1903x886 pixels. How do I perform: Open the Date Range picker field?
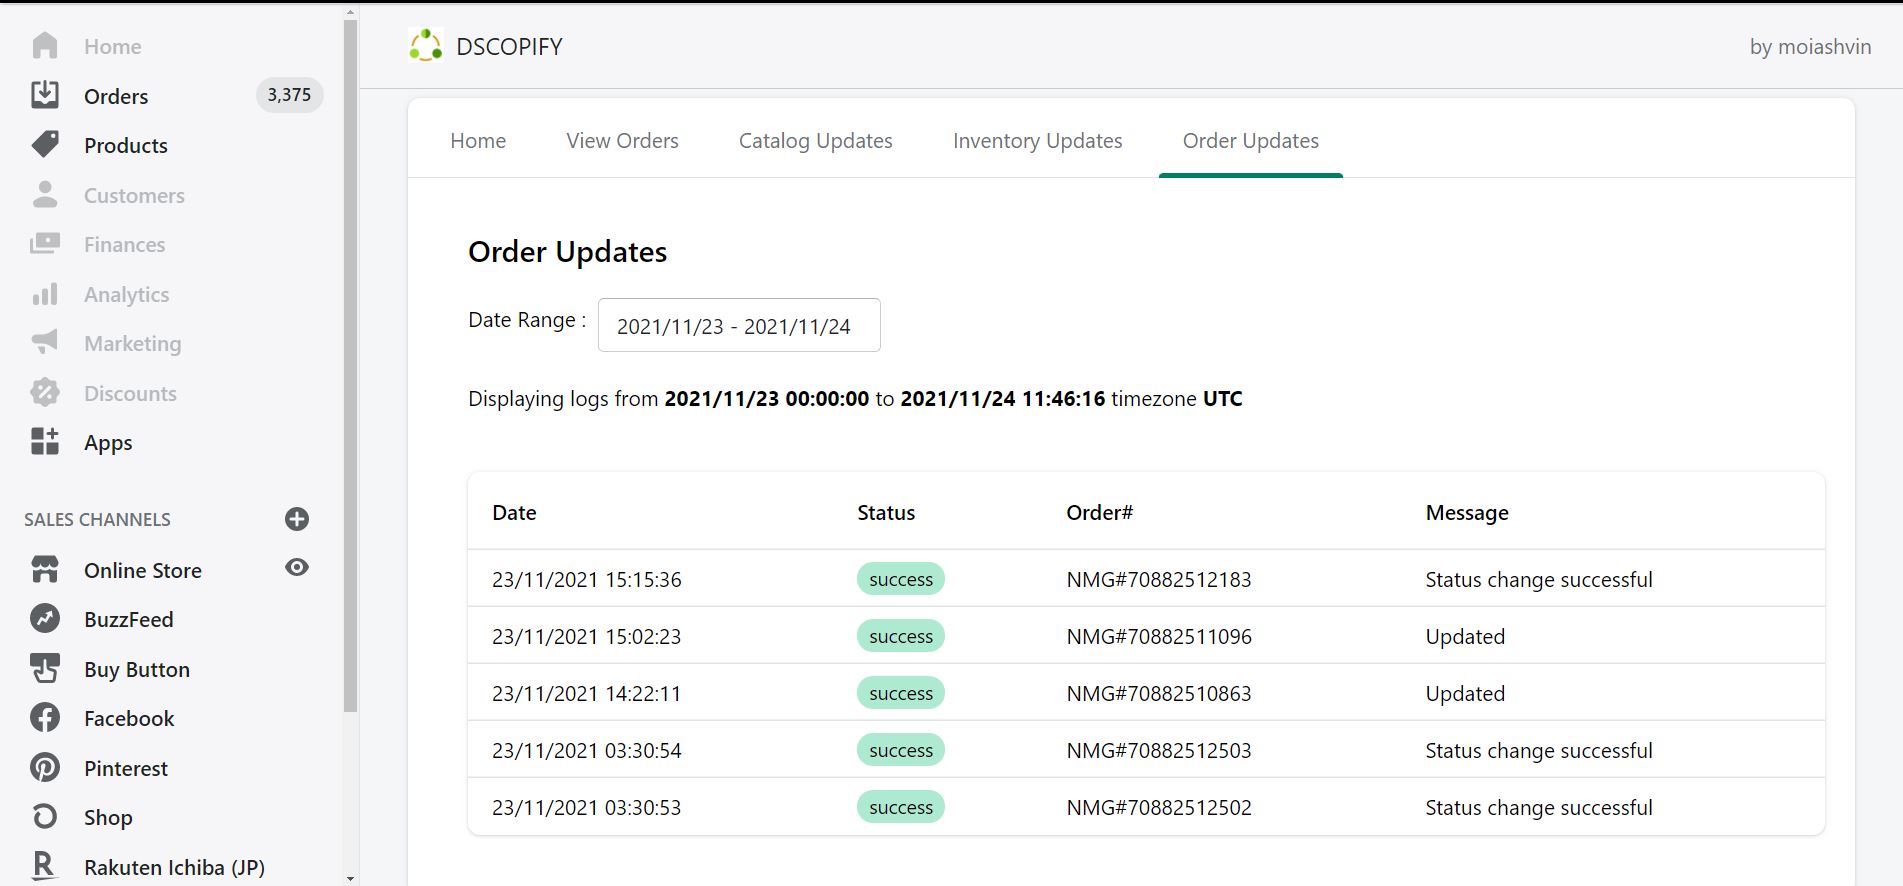click(x=739, y=326)
